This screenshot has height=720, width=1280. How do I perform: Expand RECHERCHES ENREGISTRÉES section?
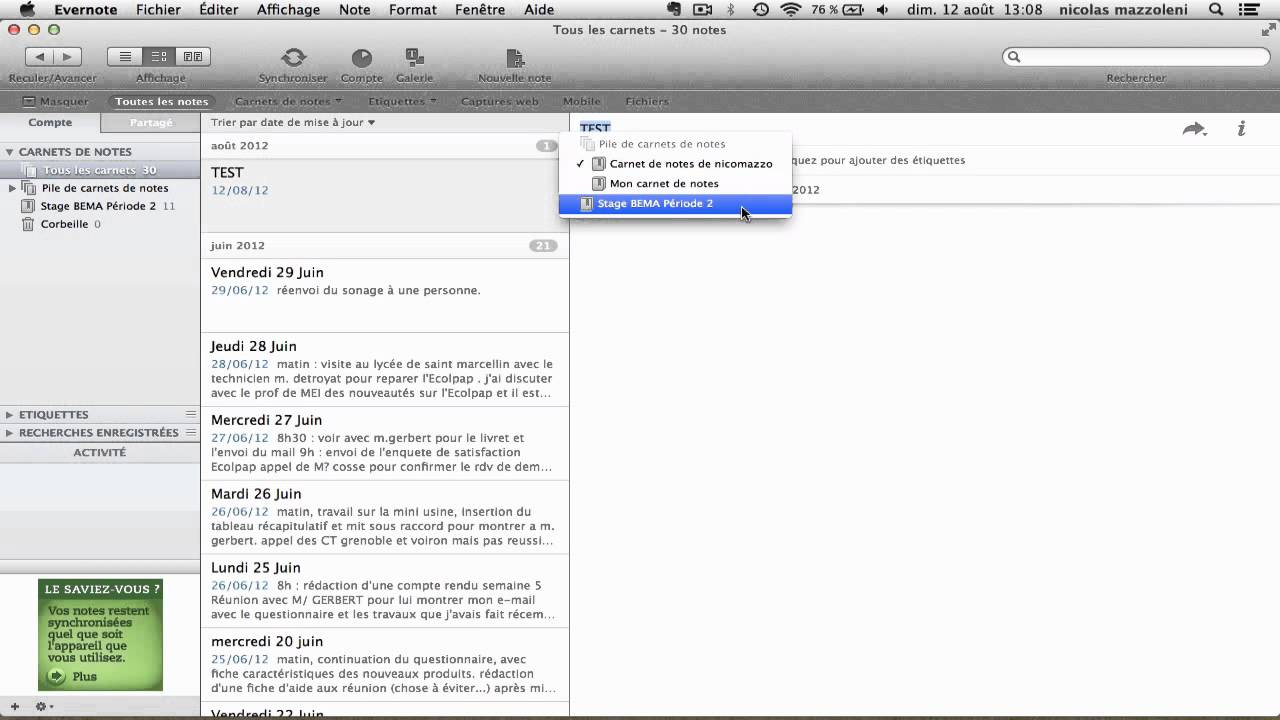(9, 433)
